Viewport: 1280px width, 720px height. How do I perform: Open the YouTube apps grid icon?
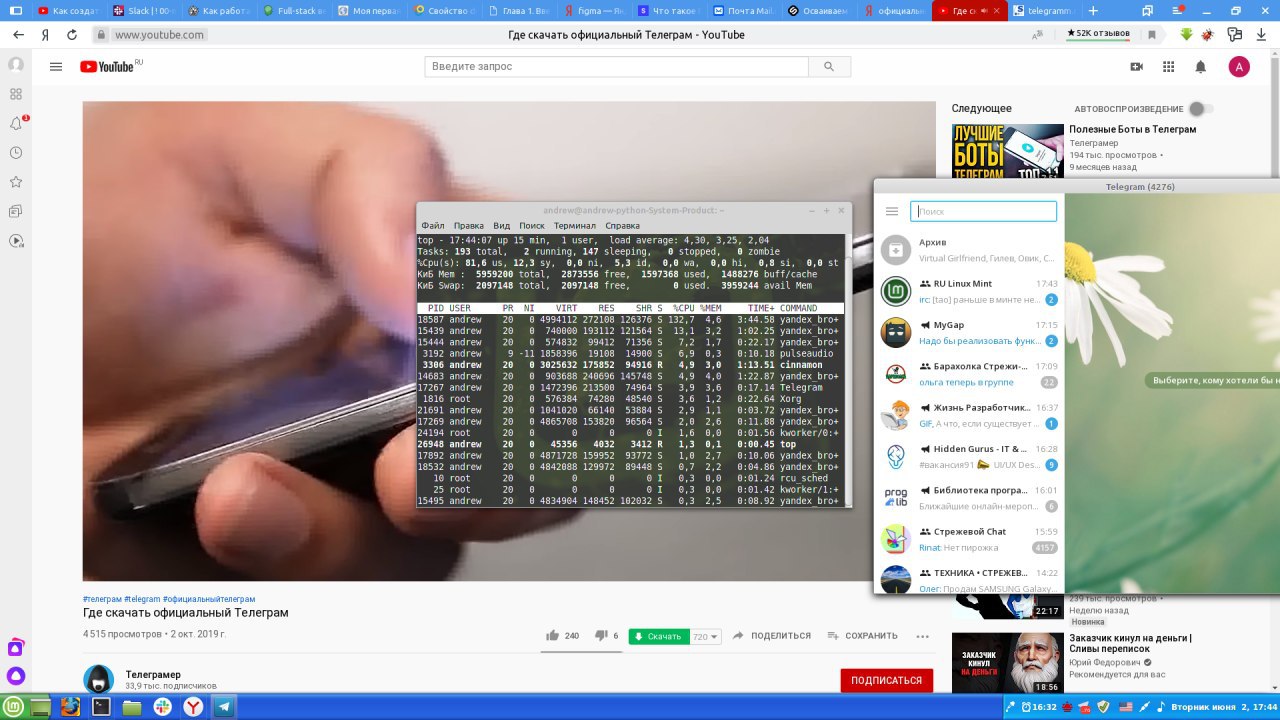point(1168,67)
